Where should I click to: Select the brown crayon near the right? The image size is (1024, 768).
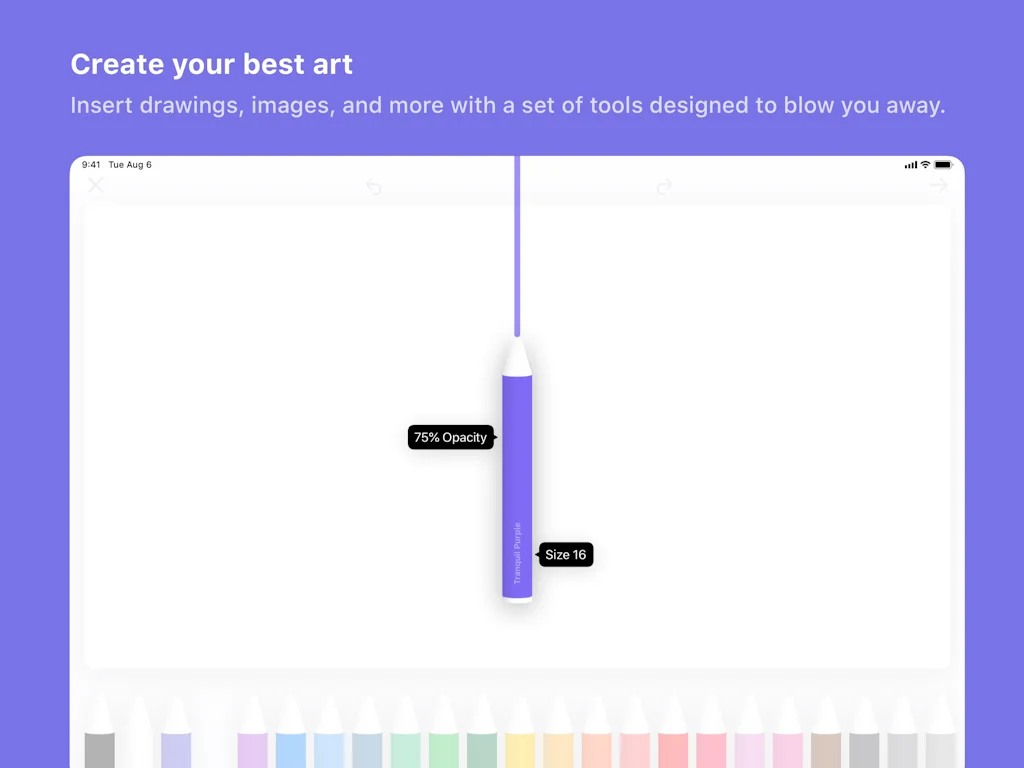[826, 740]
